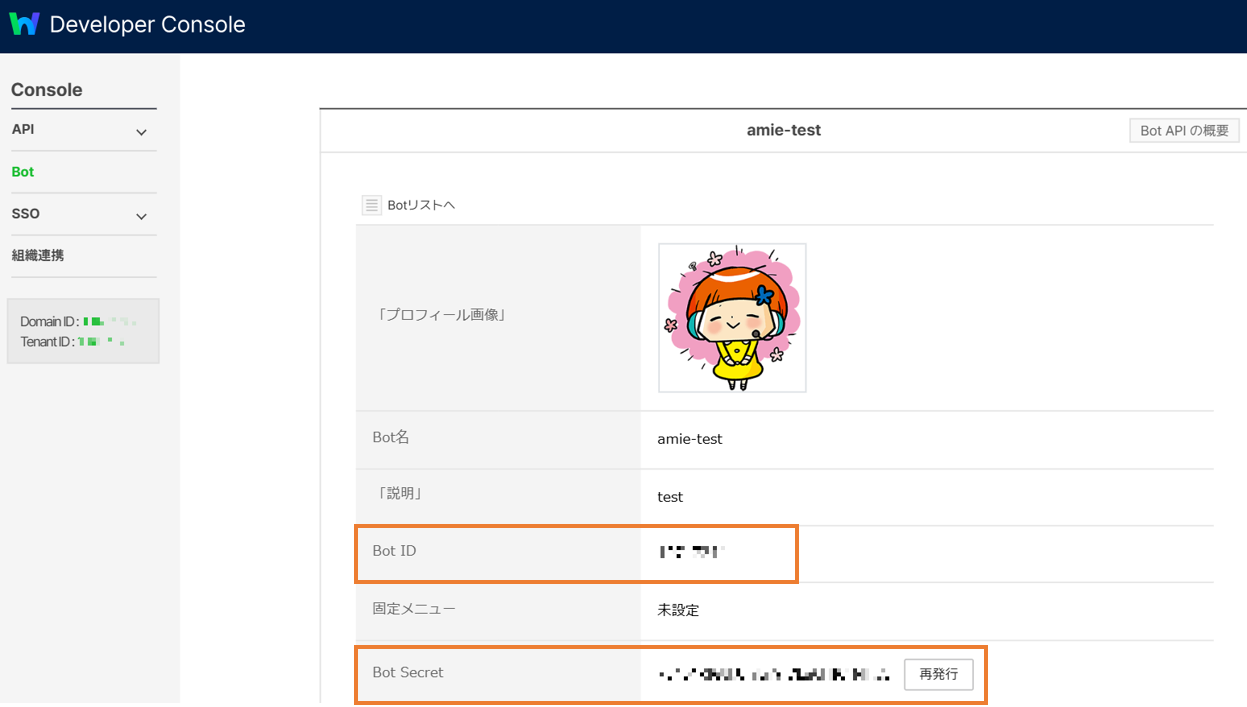
Task: Select Bot in the Console sidebar
Action: click(x=23, y=172)
